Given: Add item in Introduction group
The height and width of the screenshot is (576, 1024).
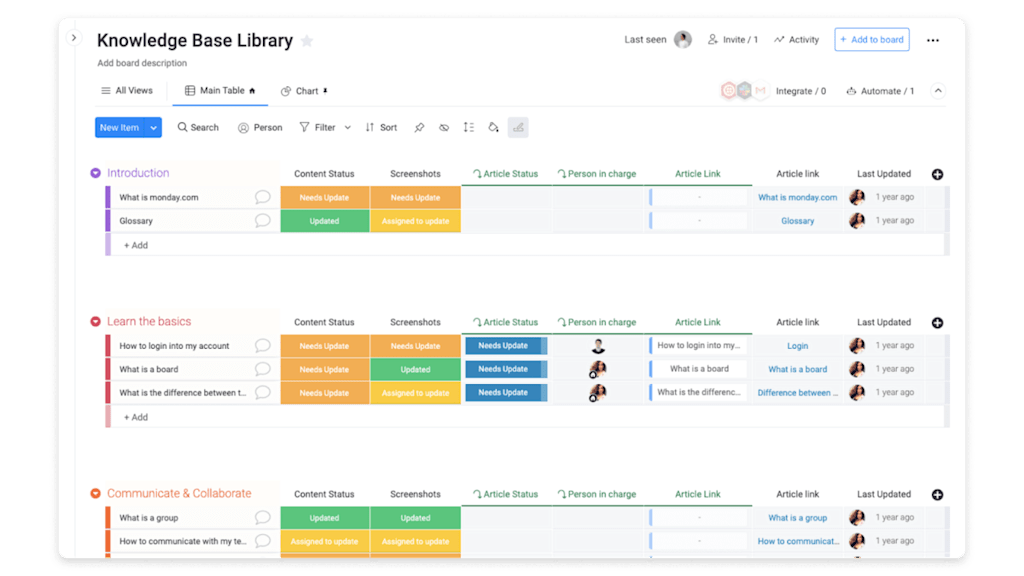Looking at the screenshot, I should point(136,245).
